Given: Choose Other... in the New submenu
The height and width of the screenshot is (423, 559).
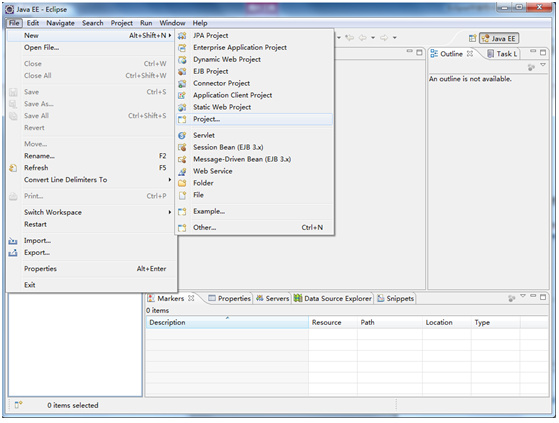Looking at the screenshot, I should (x=255, y=228).
